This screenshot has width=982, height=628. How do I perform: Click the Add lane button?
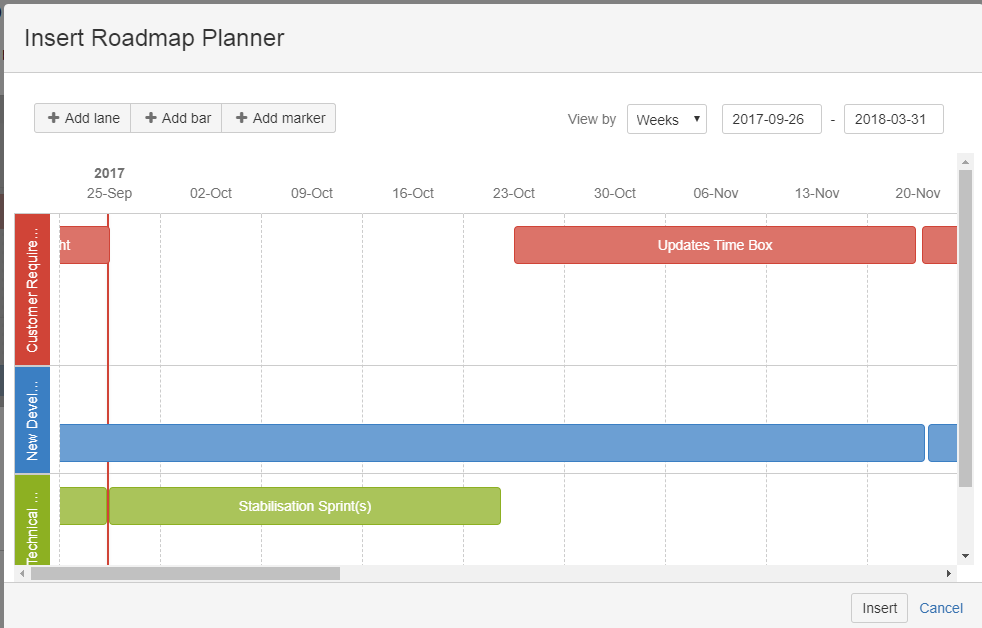click(83, 118)
